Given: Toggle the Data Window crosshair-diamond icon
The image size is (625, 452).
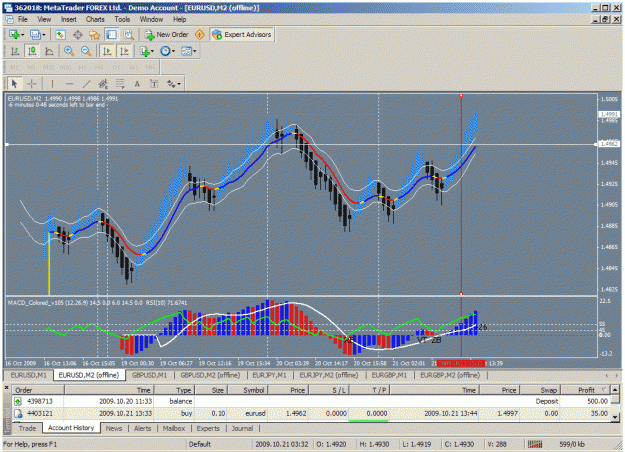Looking at the screenshot, I should click(78, 35).
